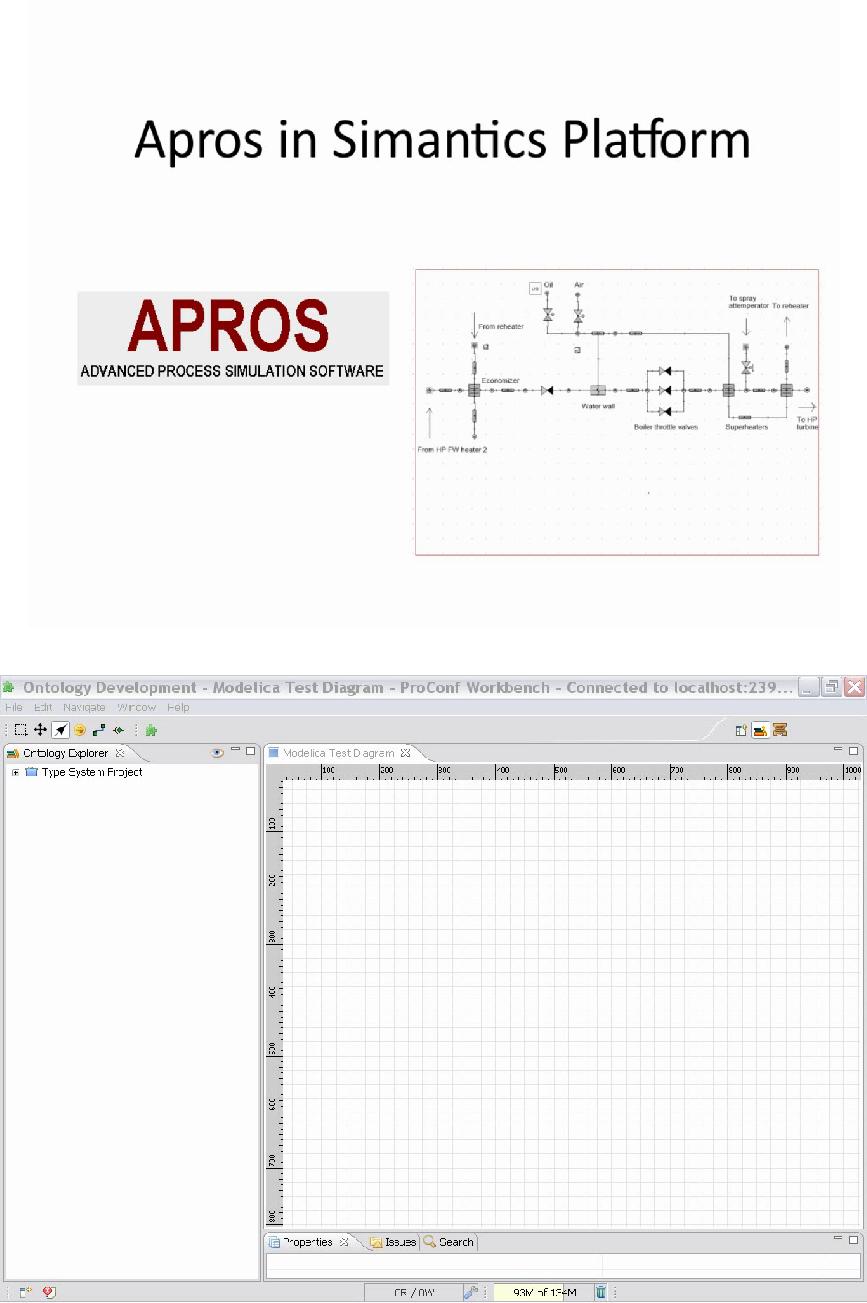Select the Modelica Test Diagram tab

[x=339, y=752]
